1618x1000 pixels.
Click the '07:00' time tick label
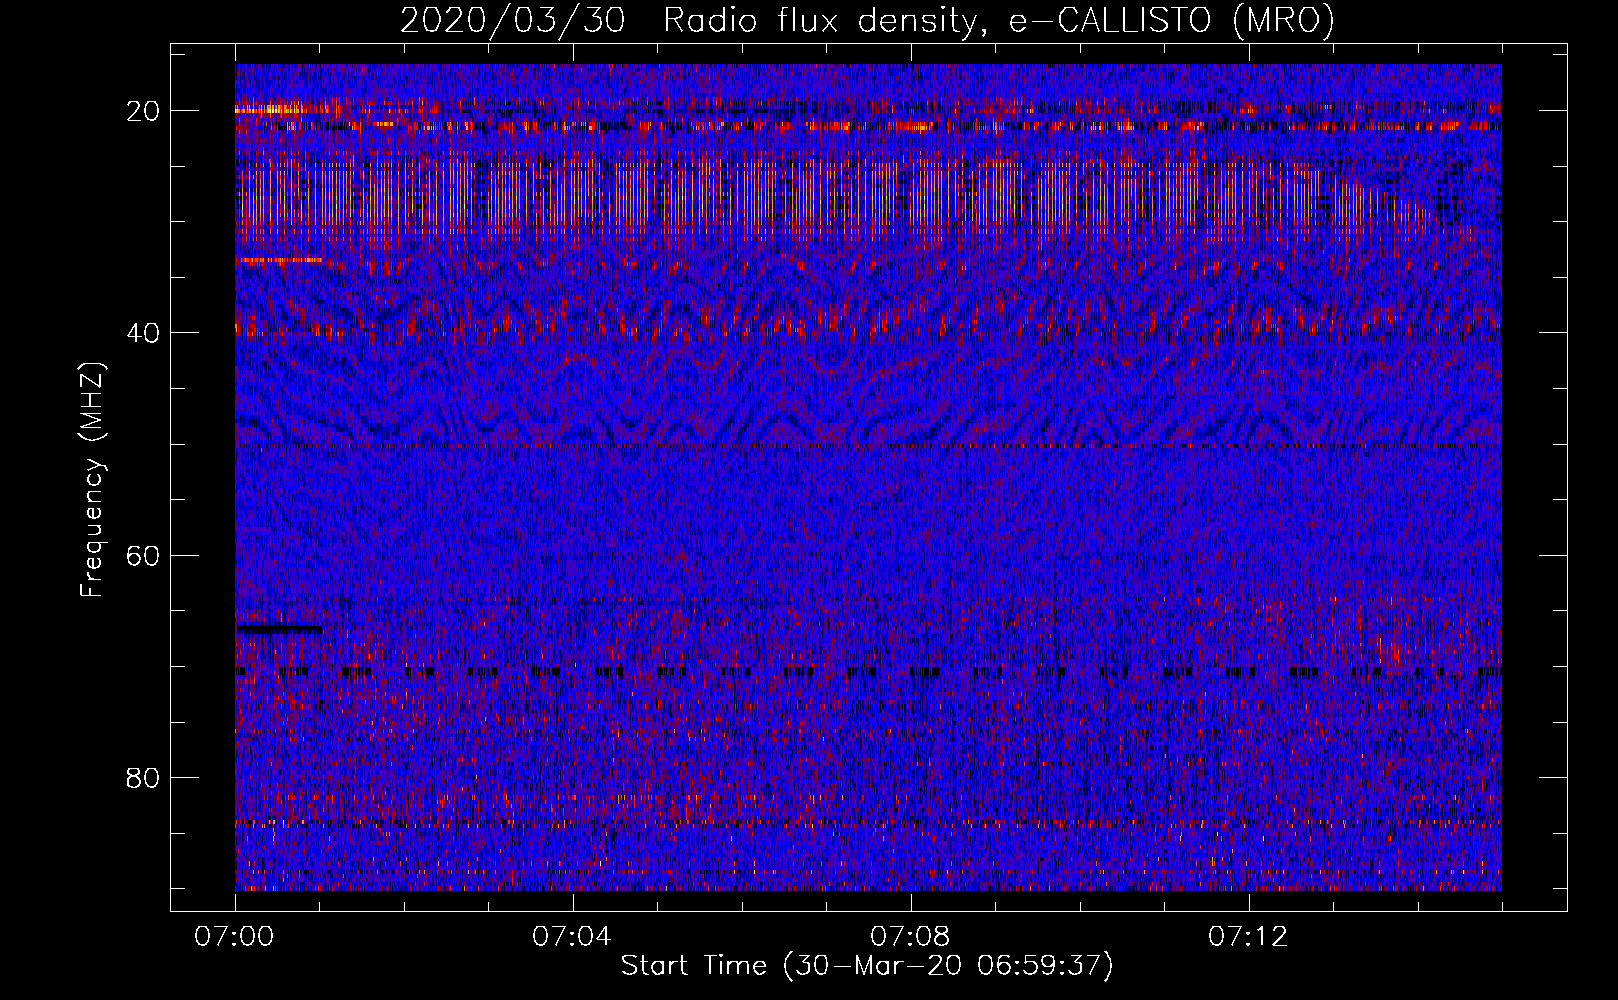[x=235, y=937]
